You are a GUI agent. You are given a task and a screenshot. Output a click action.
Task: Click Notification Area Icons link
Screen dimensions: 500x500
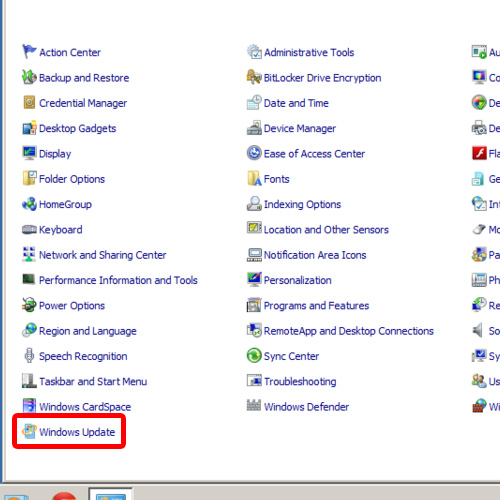coord(315,255)
